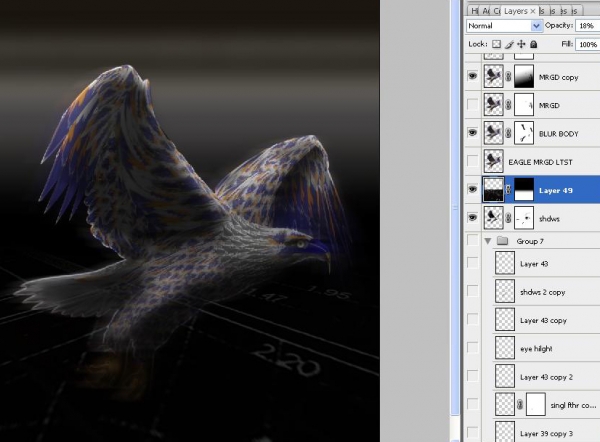The image size is (600, 442).
Task: Click the chain link icon on Layer 49
Action: pyautogui.click(x=508, y=189)
